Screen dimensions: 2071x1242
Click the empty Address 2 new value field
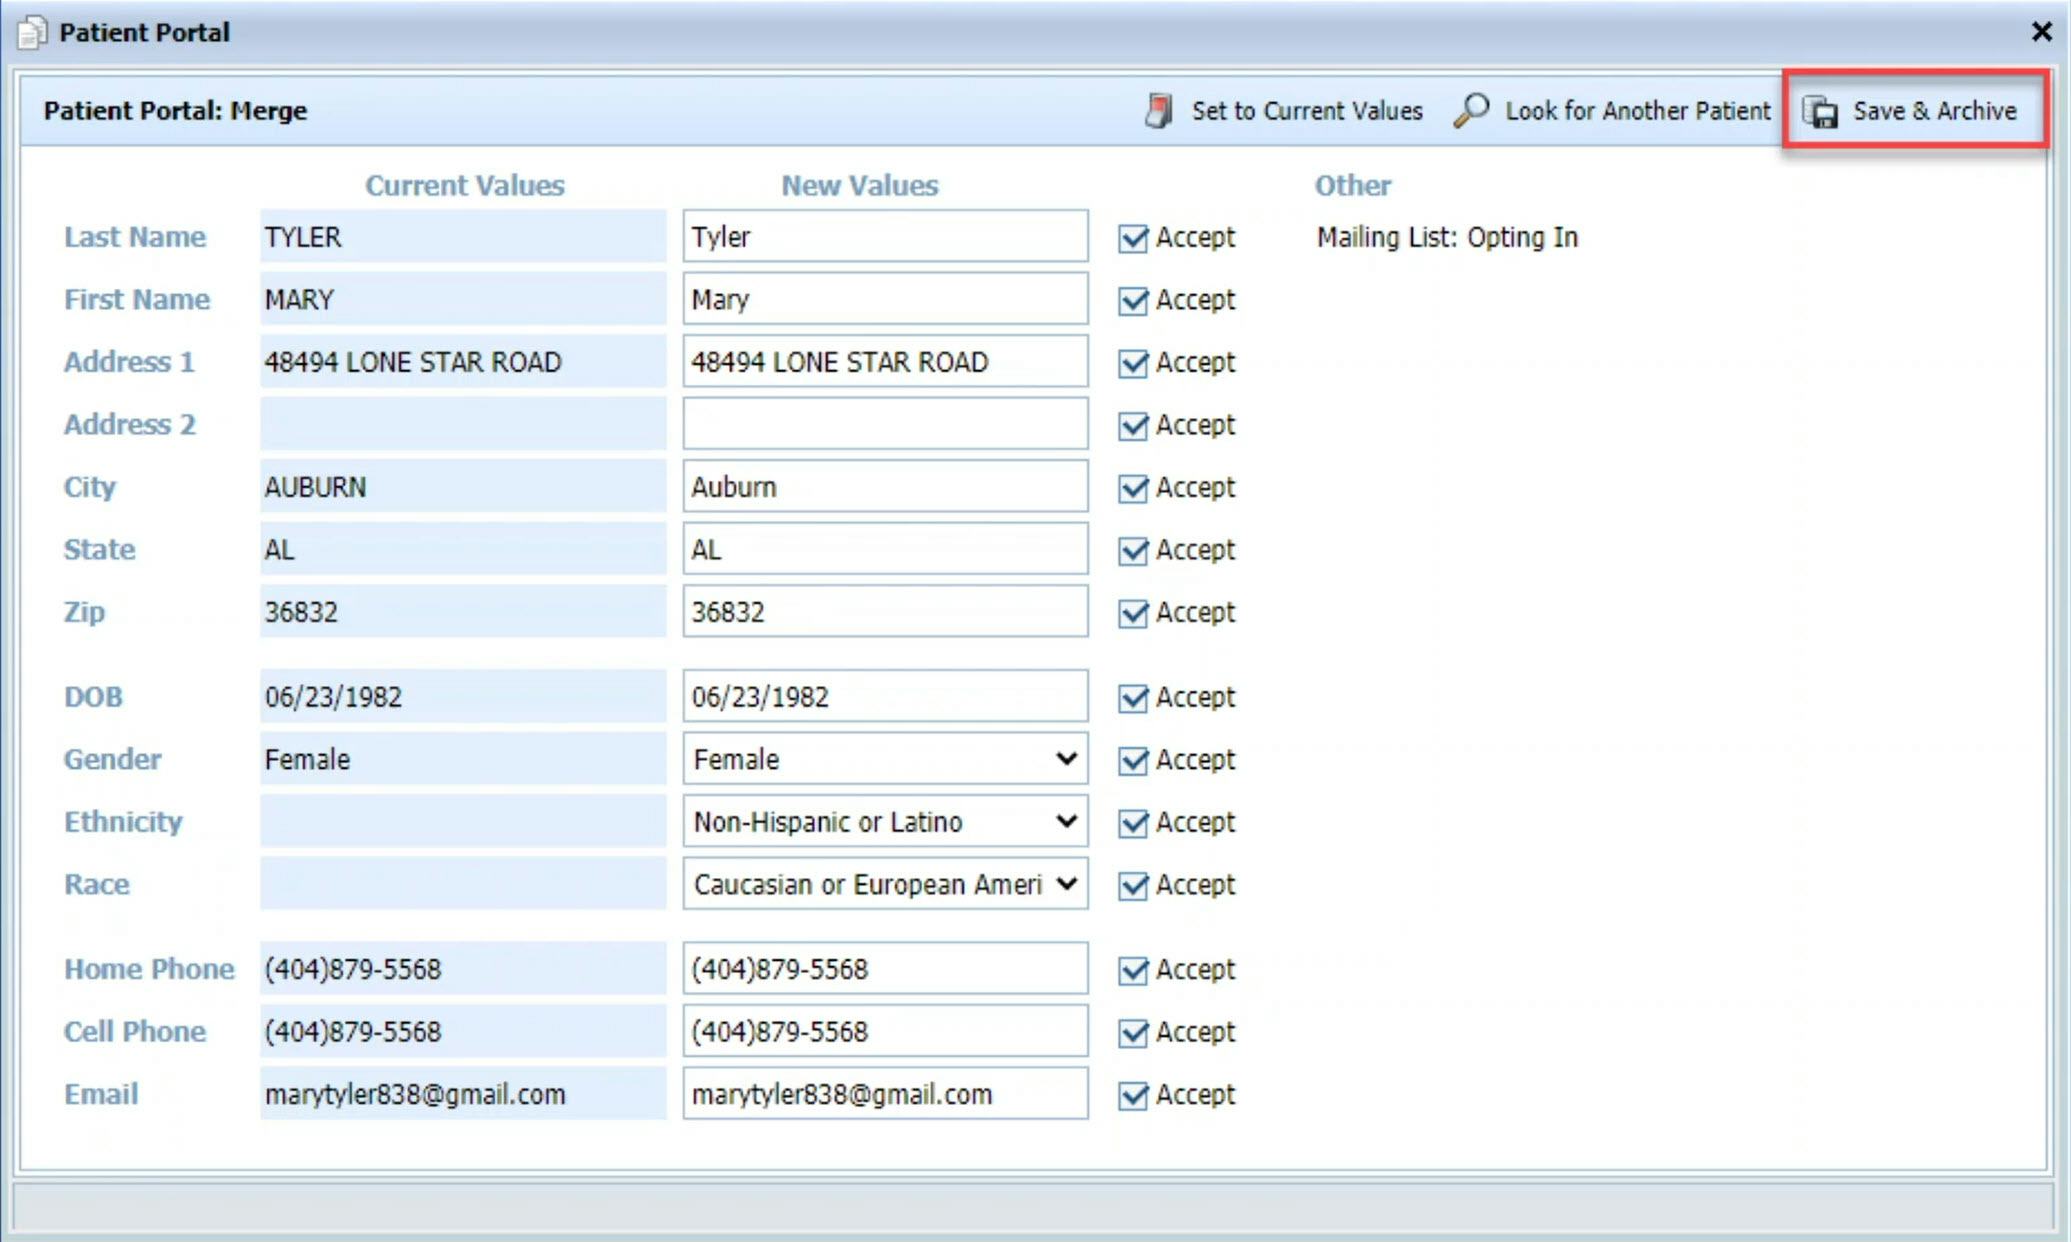(884, 424)
